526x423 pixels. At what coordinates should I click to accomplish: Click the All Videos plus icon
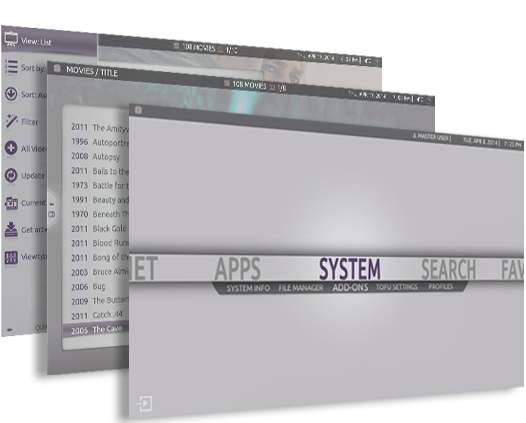click(11, 148)
